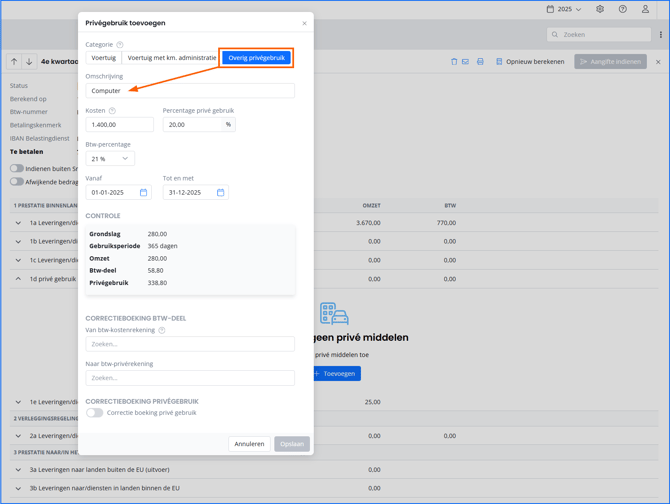Click Privégebruik value 338,80
Image resolution: width=670 pixels, height=504 pixels.
click(157, 283)
